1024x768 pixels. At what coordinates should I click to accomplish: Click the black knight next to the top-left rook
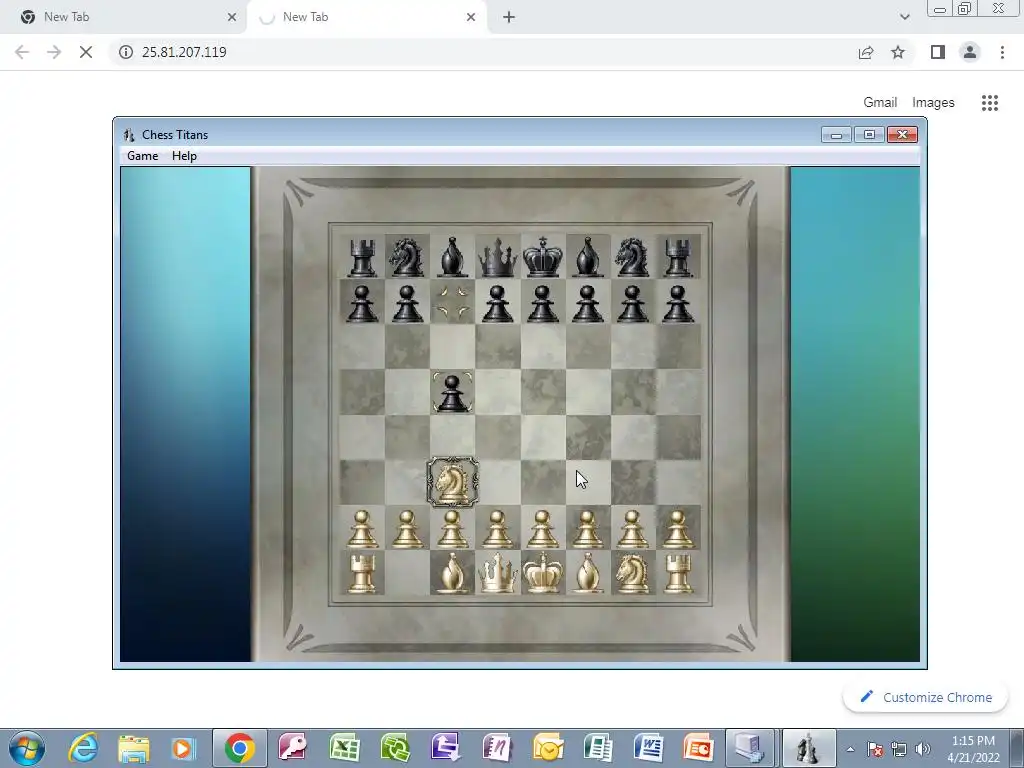point(407,257)
